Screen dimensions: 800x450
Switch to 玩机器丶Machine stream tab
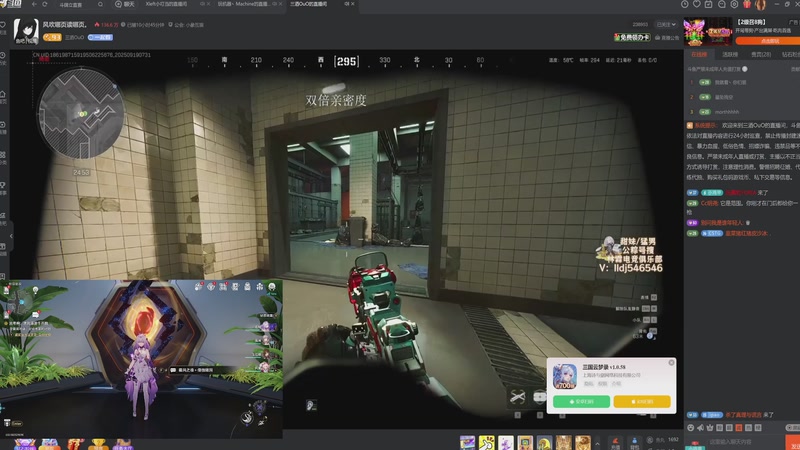243,4
